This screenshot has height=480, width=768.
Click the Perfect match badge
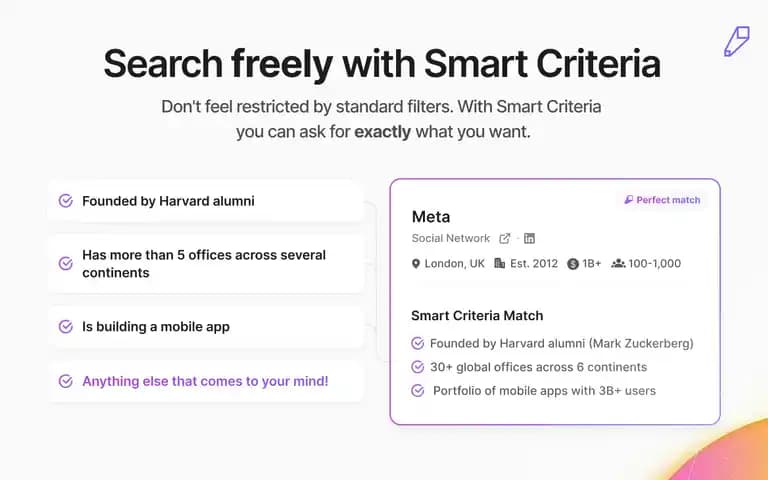click(x=662, y=200)
